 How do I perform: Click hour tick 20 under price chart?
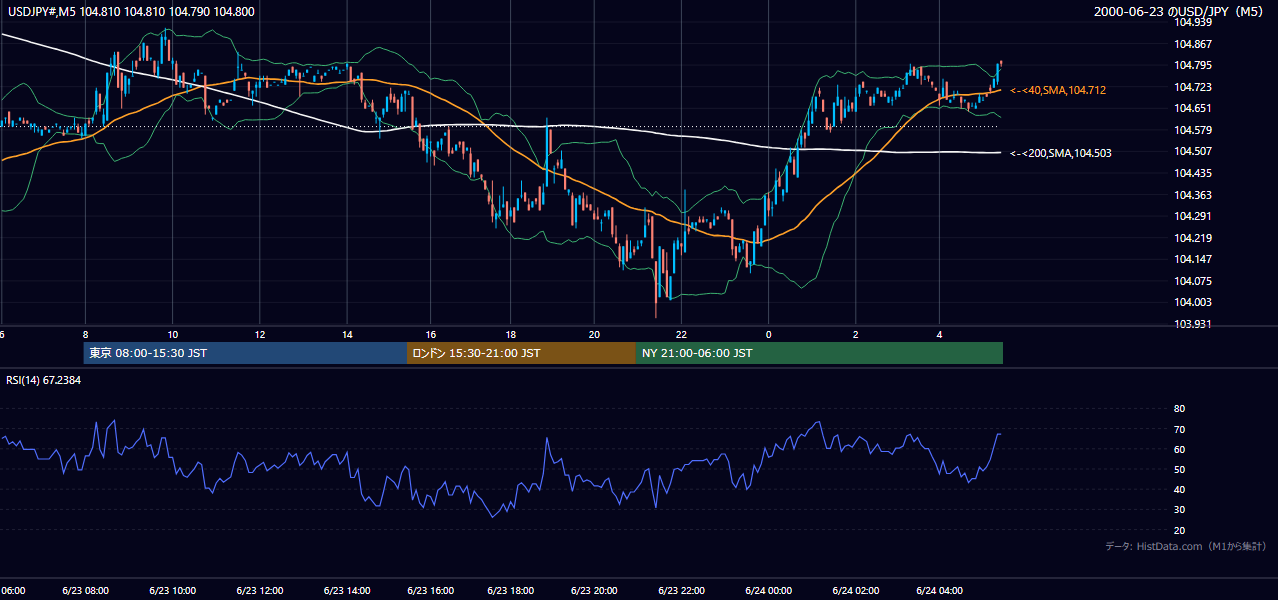(x=594, y=335)
